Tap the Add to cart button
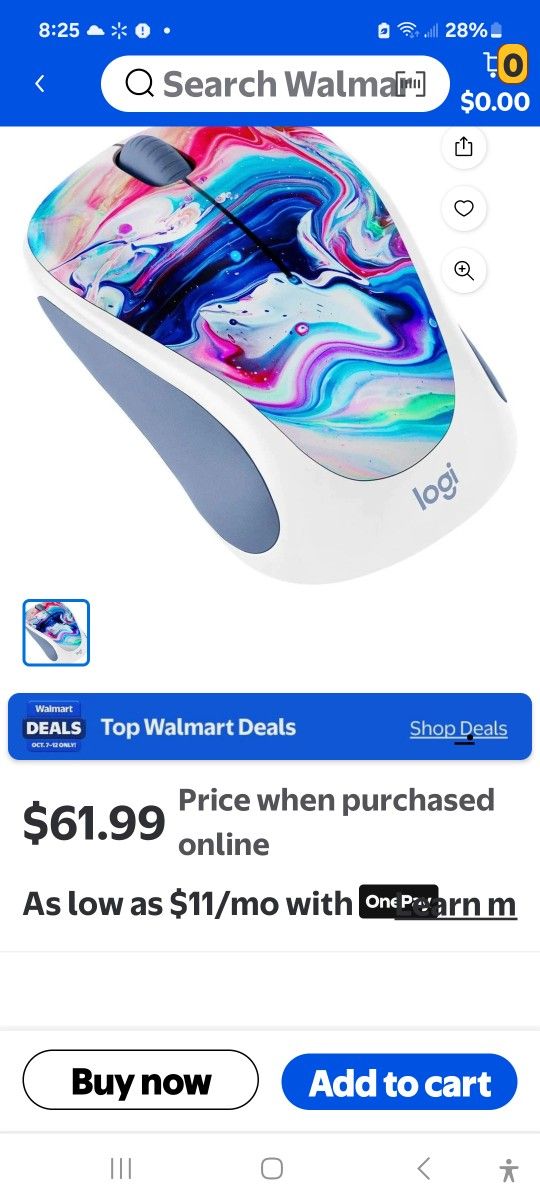The height and width of the screenshot is (1200, 540). point(400,1082)
